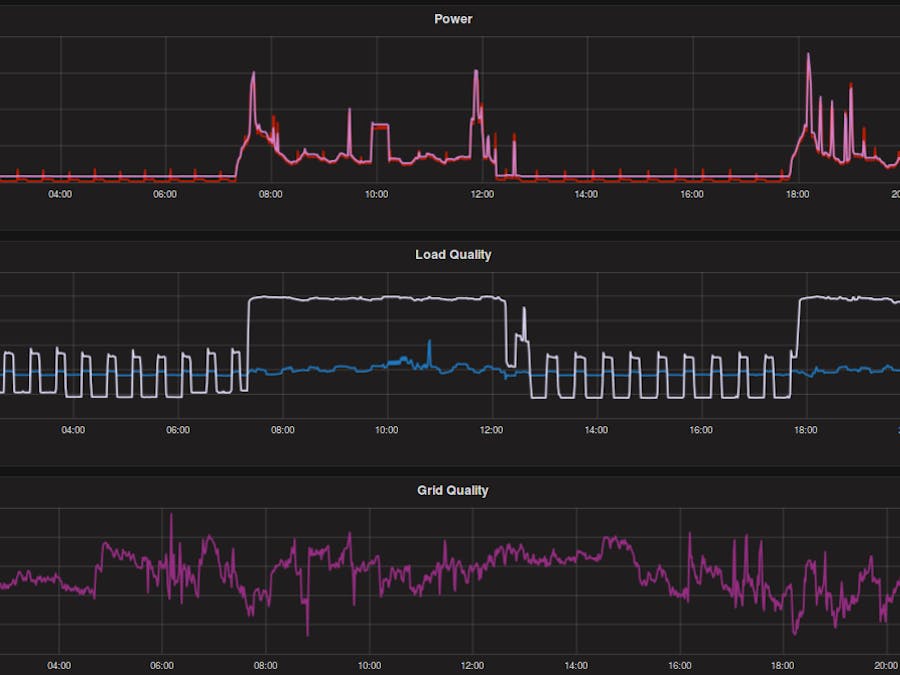Image resolution: width=900 pixels, height=675 pixels.
Task: Click the 18:00 label under Load Quality
Action: pyautogui.click(x=806, y=430)
